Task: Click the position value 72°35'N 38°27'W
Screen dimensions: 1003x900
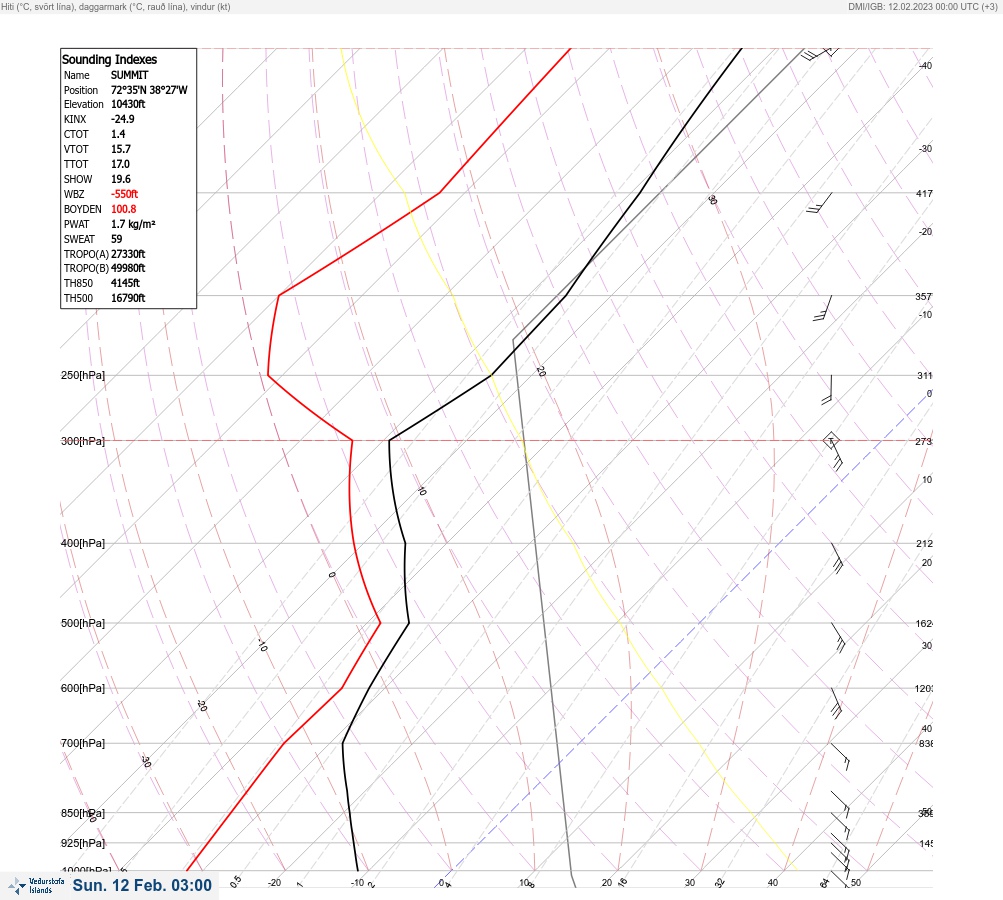Action: (149, 90)
